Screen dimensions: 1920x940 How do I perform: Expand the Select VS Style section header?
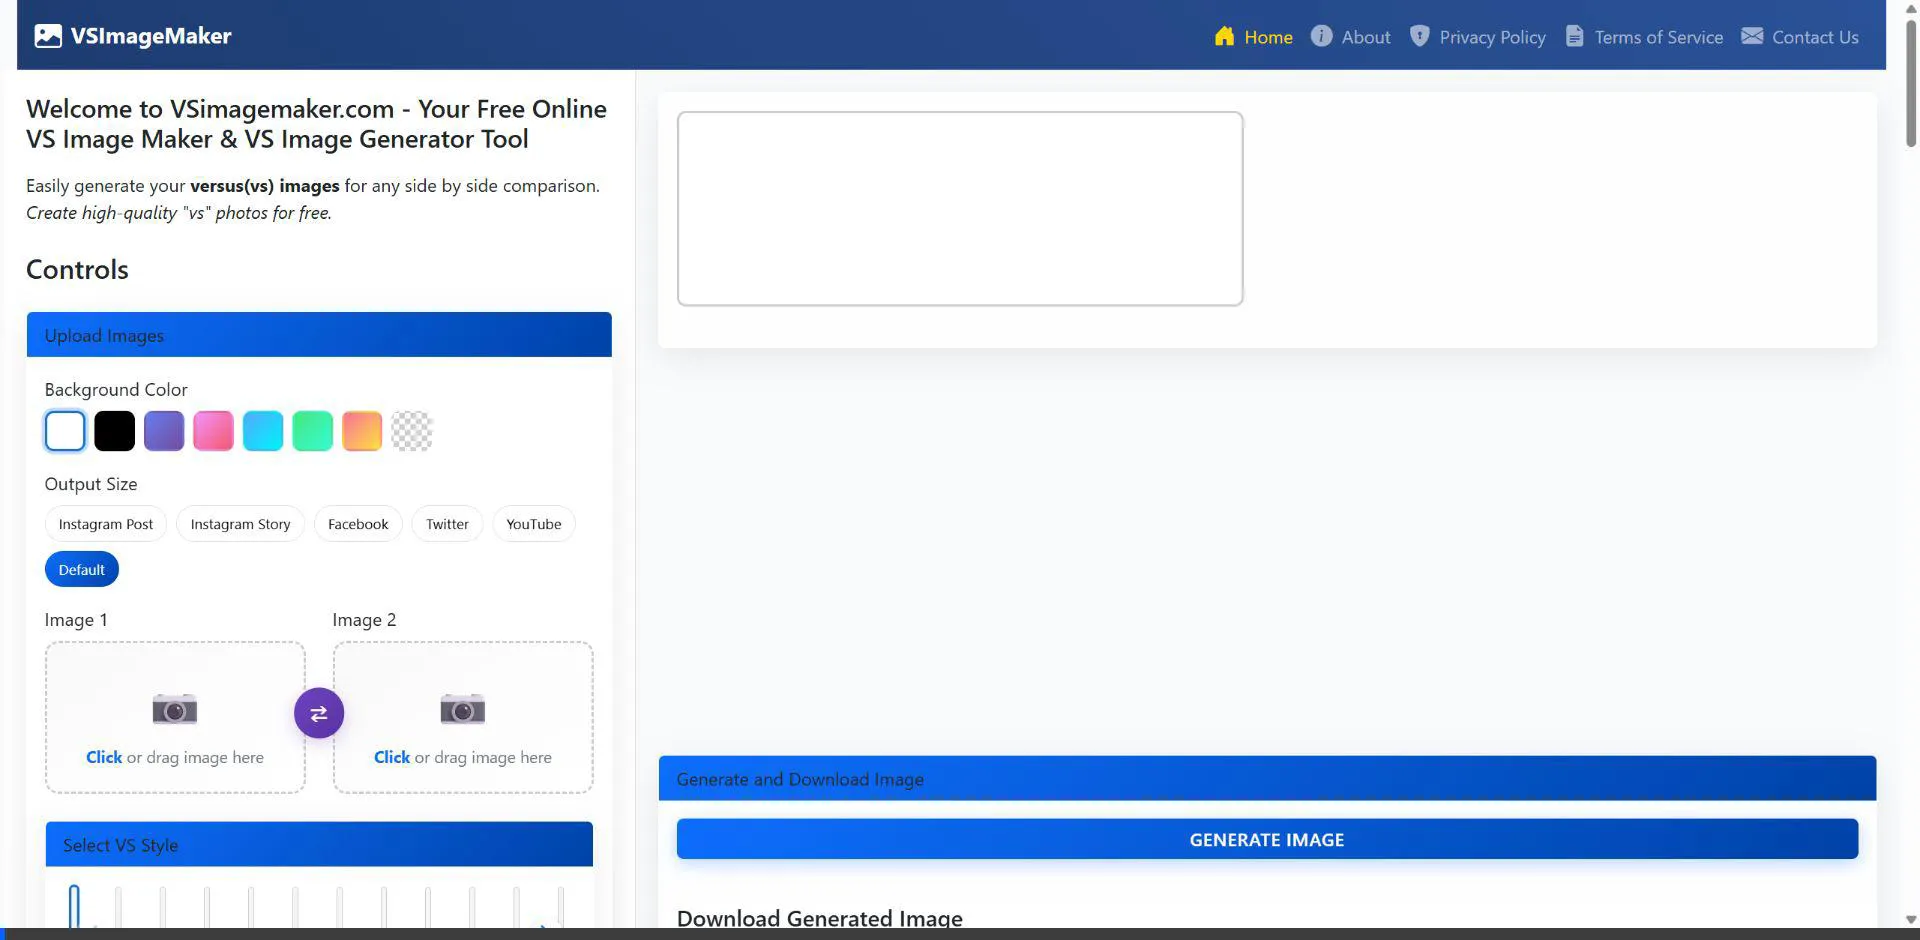pyautogui.click(x=319, y=845)
